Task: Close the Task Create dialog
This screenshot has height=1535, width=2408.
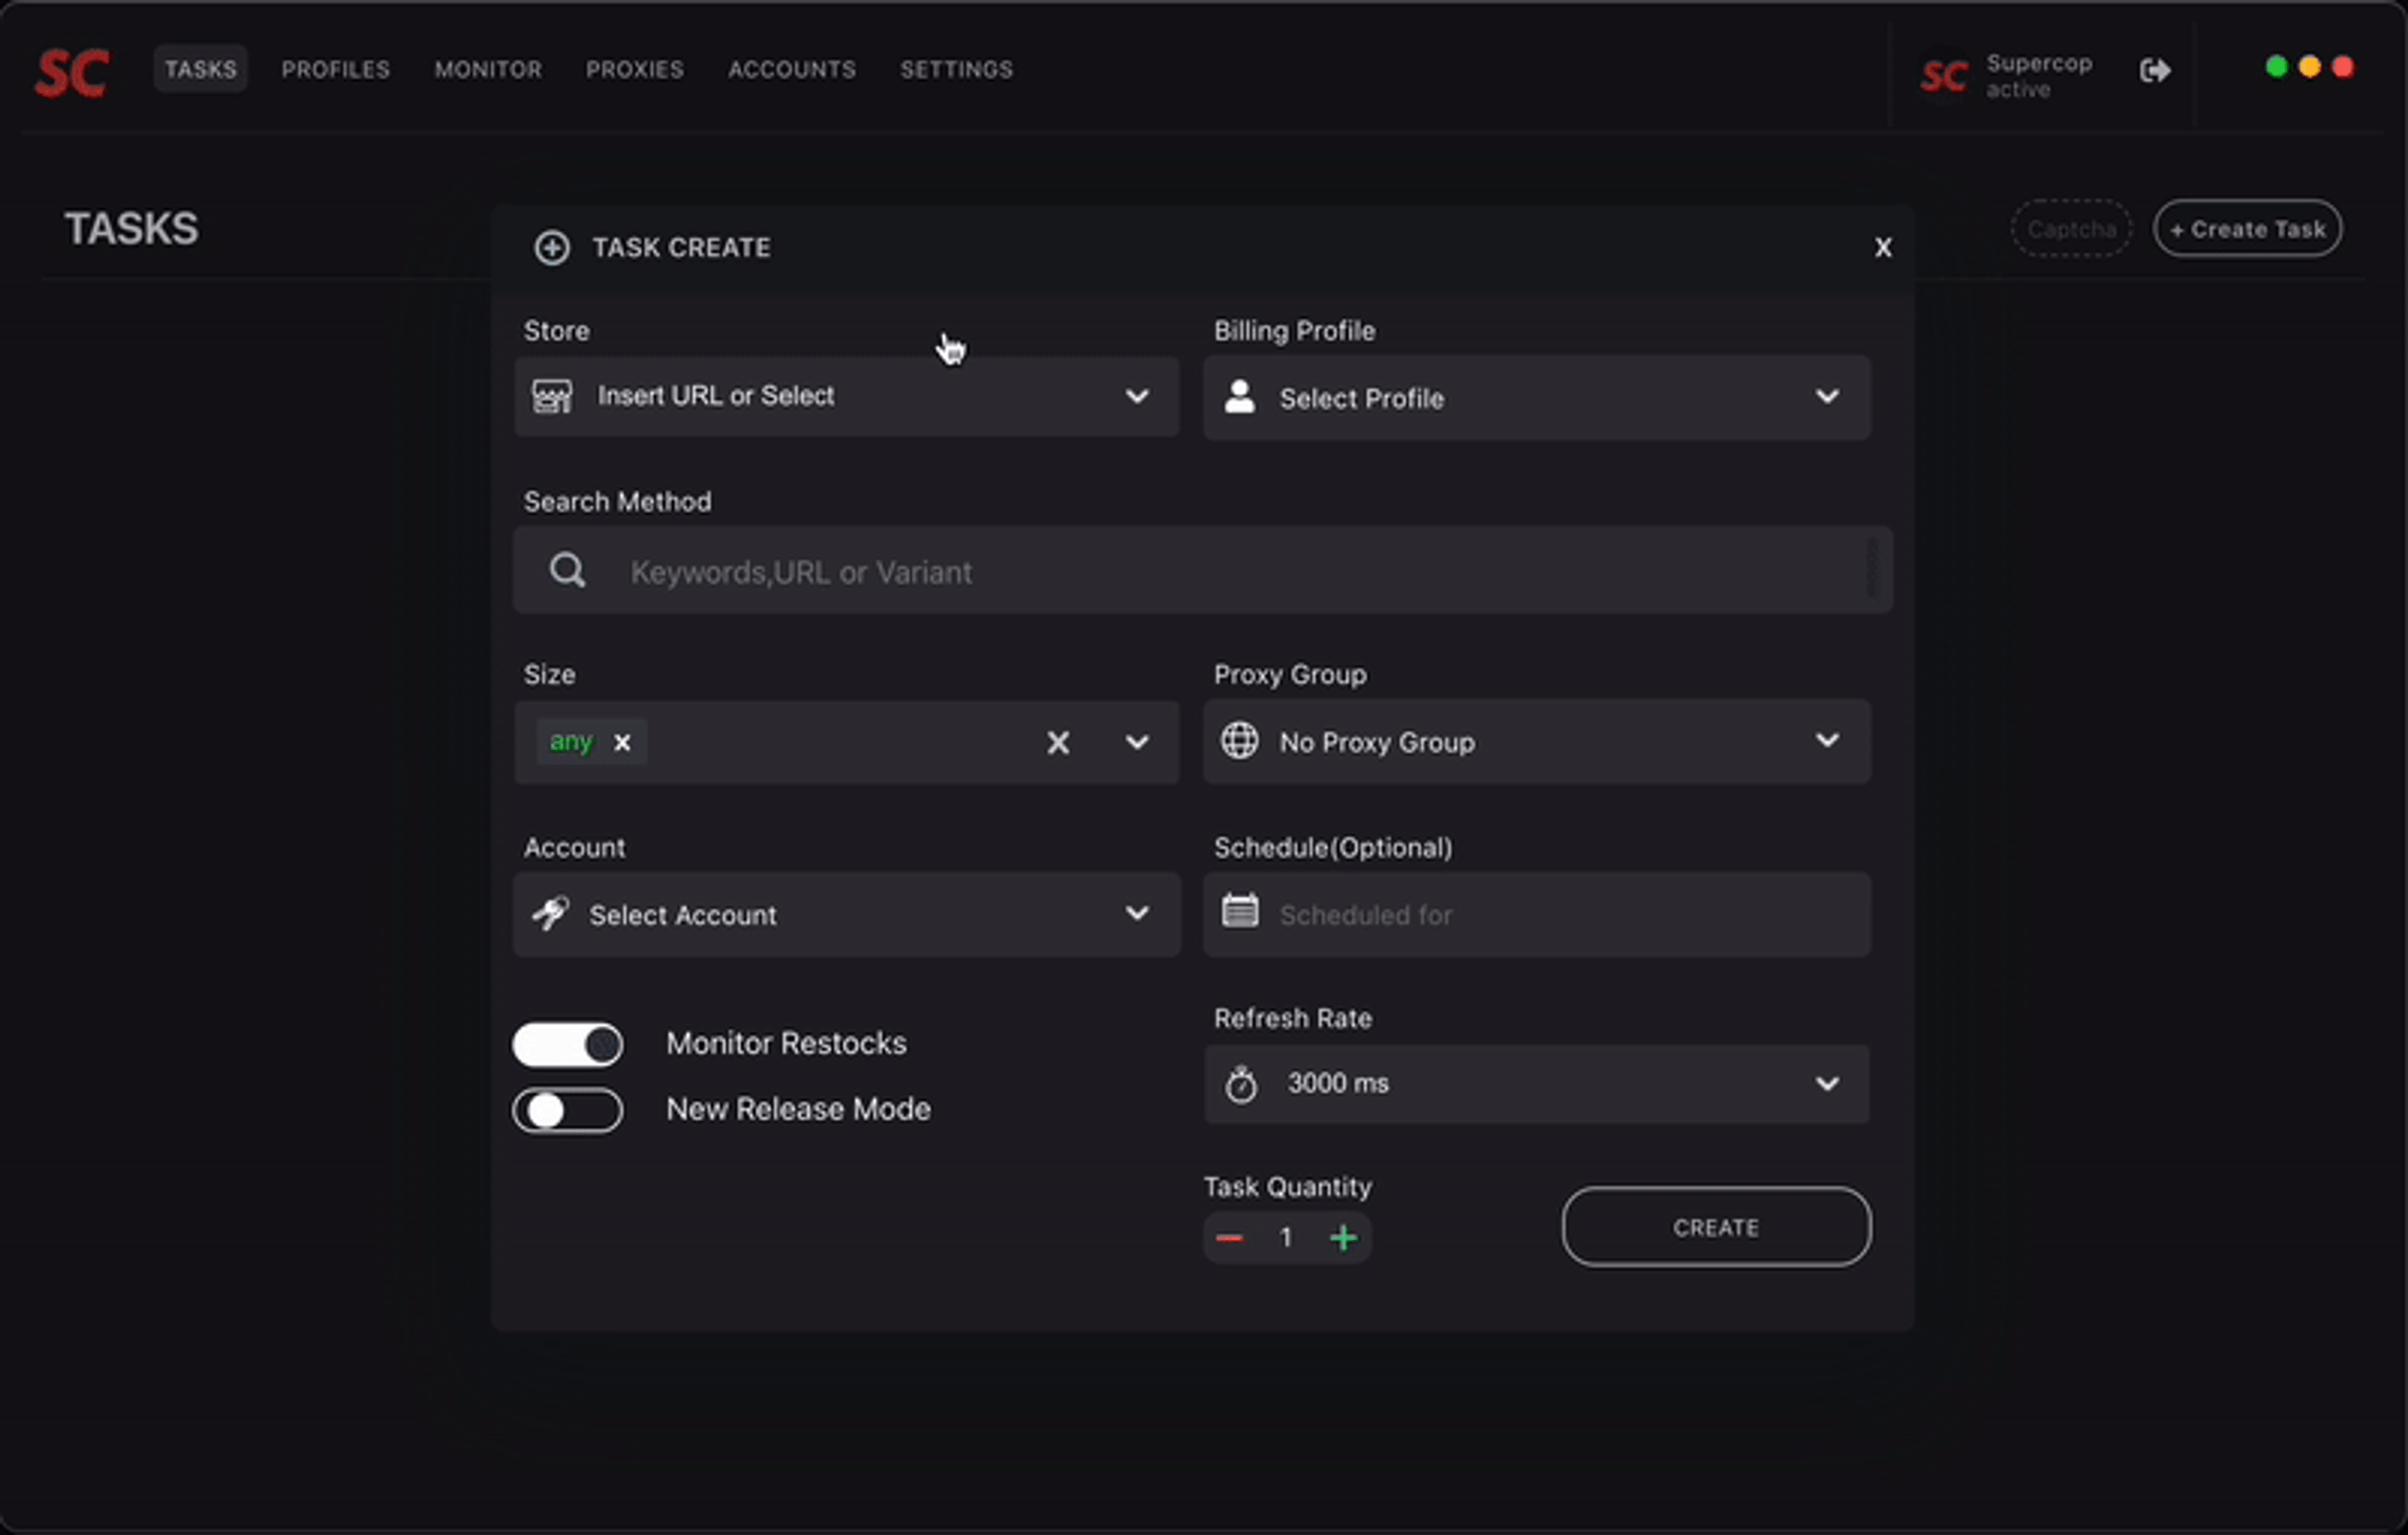Action: 1883,247
